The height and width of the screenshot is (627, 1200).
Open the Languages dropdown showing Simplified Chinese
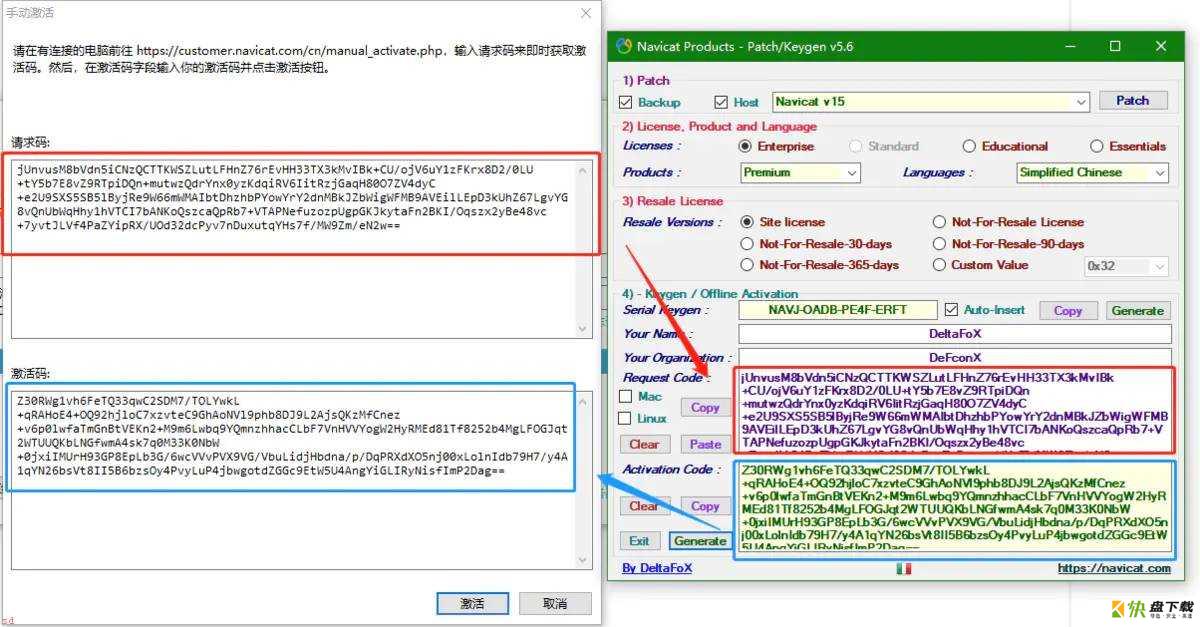coord(1093,172)
